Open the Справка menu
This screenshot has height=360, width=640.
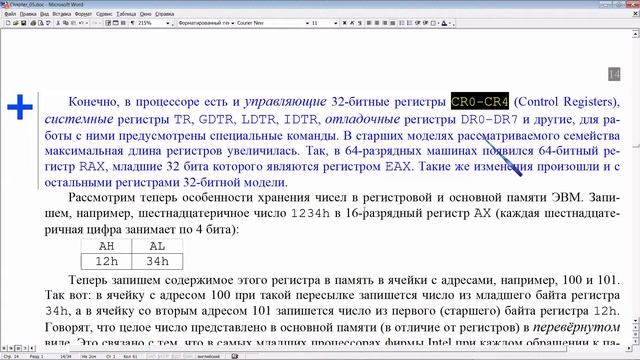click(x=164, y=14)
